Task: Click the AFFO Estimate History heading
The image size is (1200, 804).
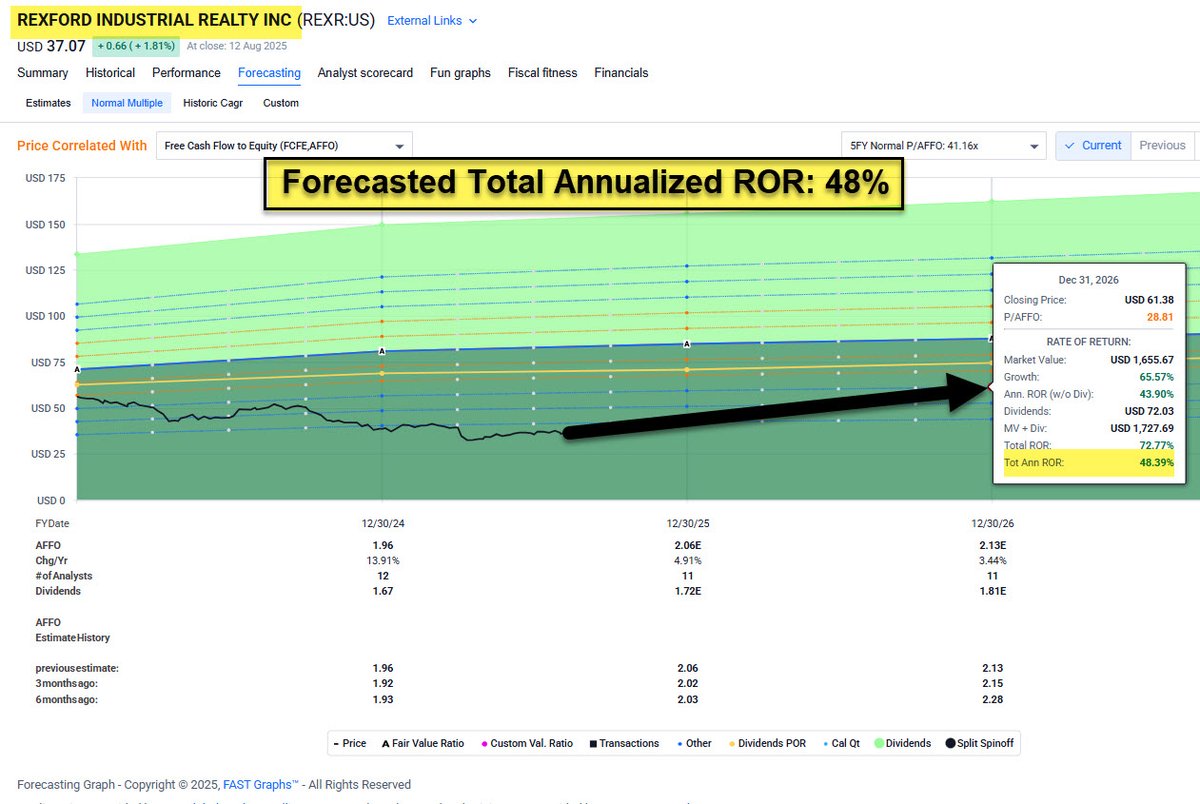Action: [72, 629]
